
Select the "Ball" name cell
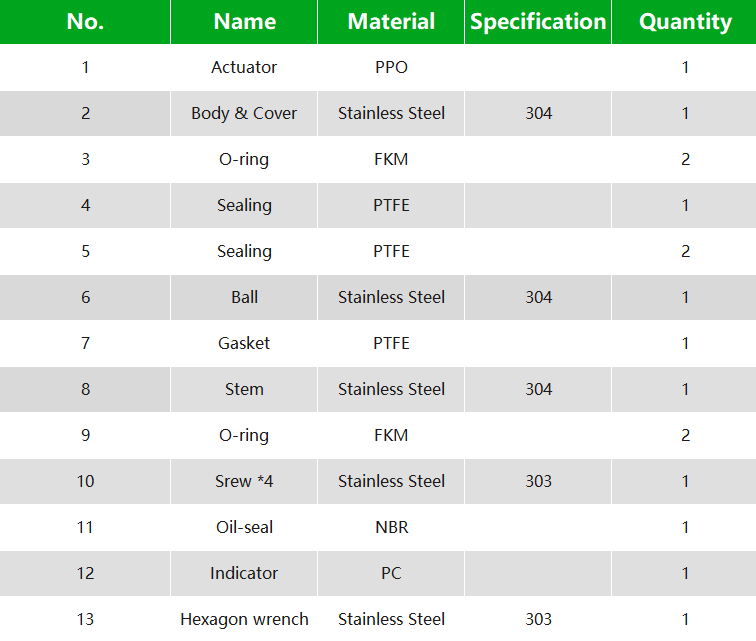coord(244,298)
